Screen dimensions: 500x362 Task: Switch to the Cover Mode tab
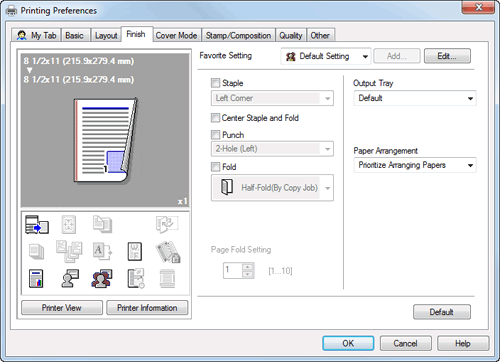click(177, 35)
